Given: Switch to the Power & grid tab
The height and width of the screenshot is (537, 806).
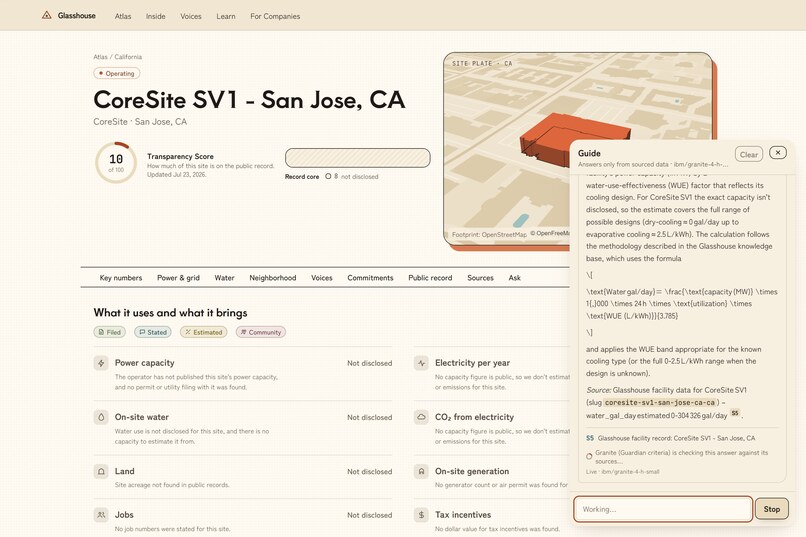Looking at the screenshot, I should pyautogui.click(x=178, y=277).
